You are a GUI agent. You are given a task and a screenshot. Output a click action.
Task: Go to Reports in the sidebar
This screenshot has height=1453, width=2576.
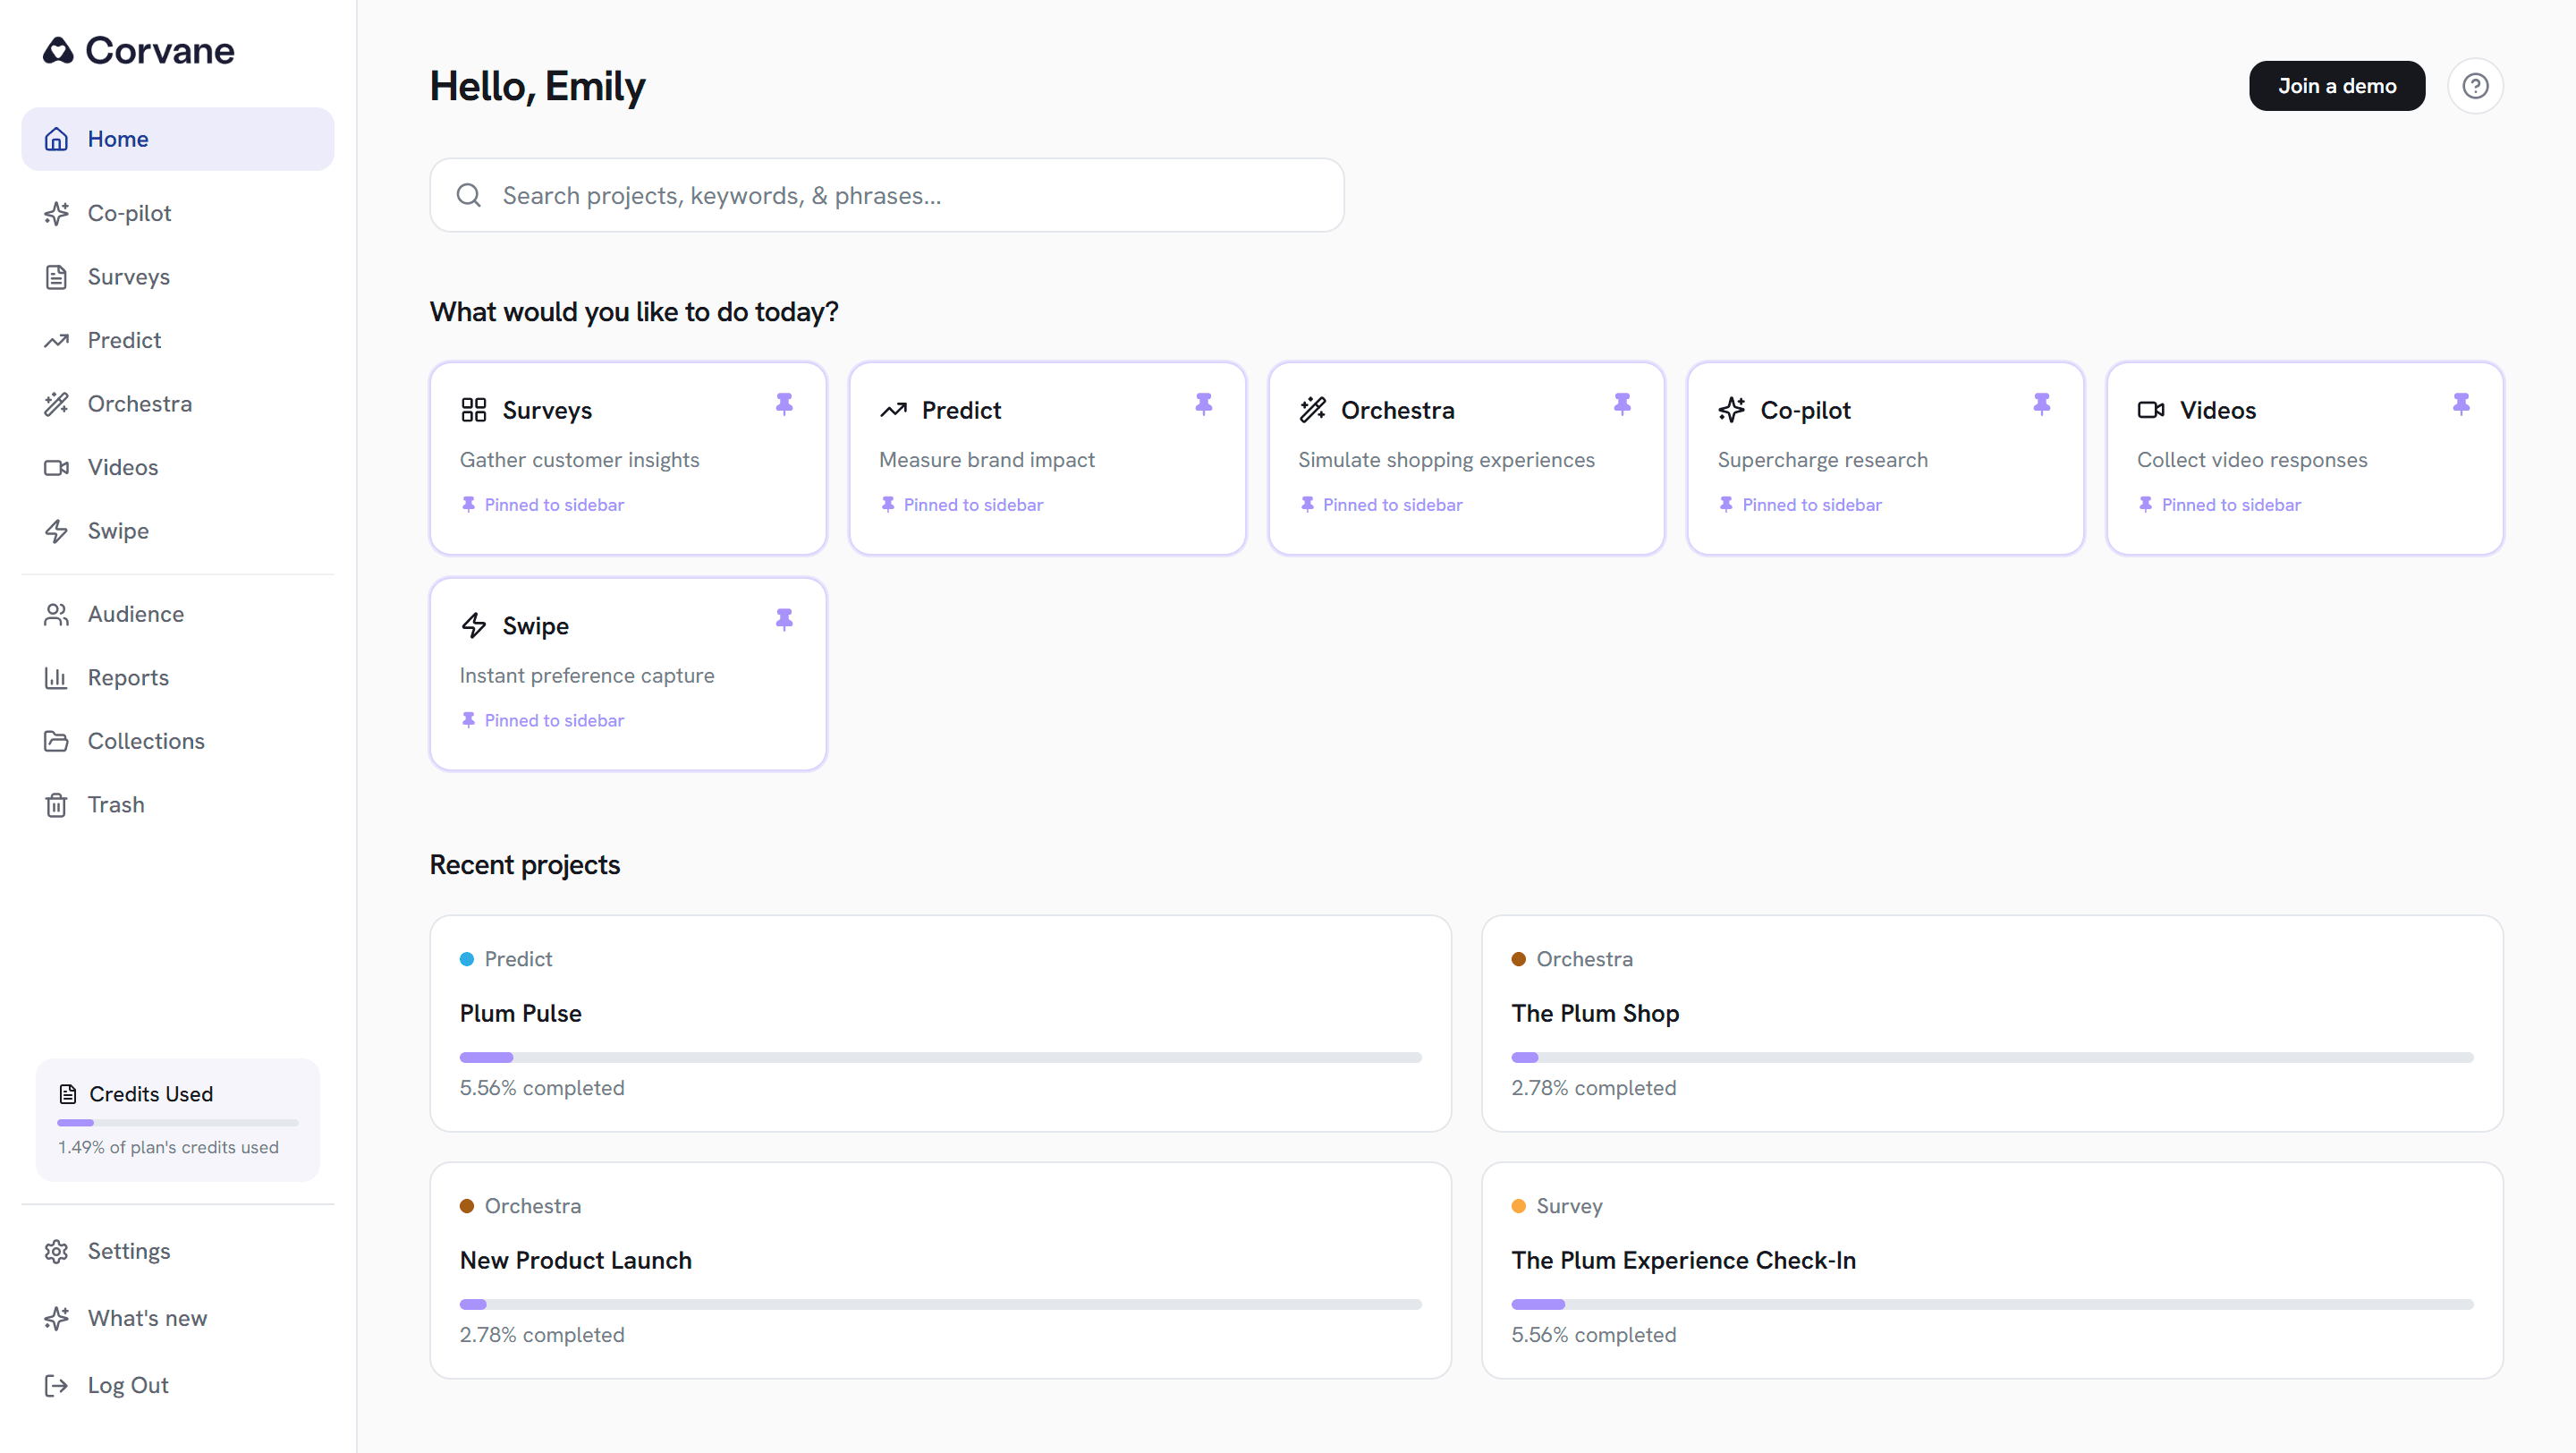pos(128,677)
